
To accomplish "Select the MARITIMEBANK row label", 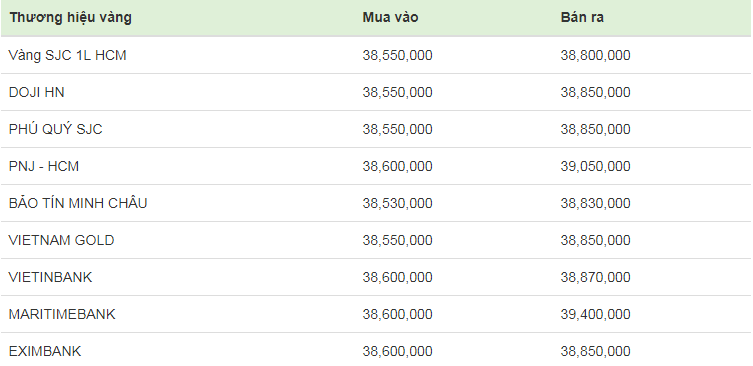I will 62,314.
